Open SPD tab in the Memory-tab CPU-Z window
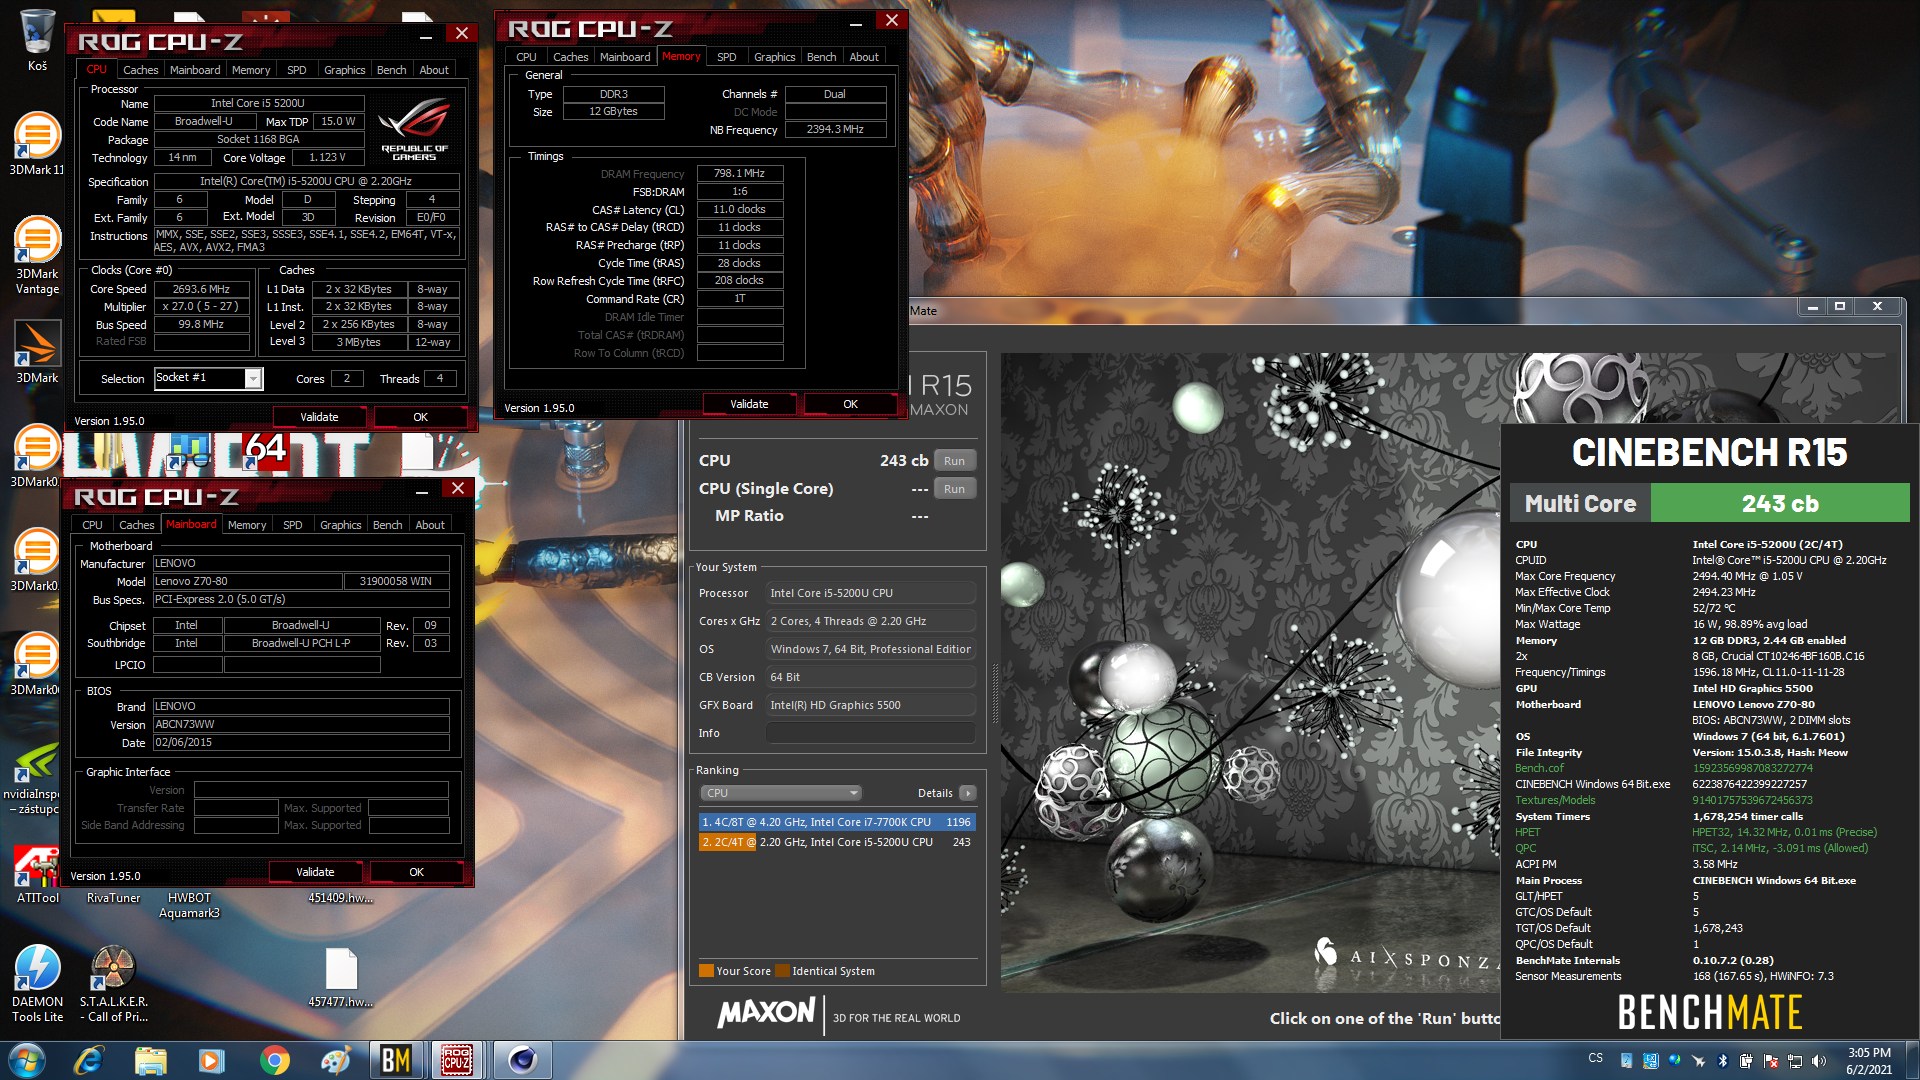1920x1080 pixels. click(x=727, y=57)
